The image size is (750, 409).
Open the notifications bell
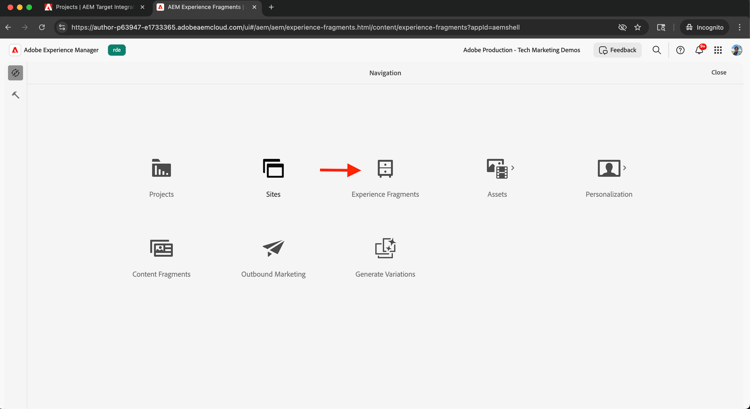[x=699, y=50]
